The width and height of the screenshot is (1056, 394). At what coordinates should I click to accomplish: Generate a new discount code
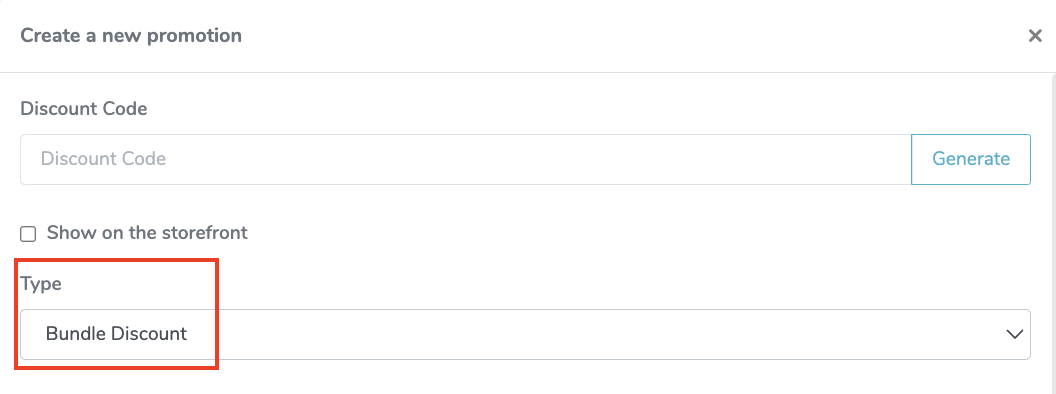970,159
